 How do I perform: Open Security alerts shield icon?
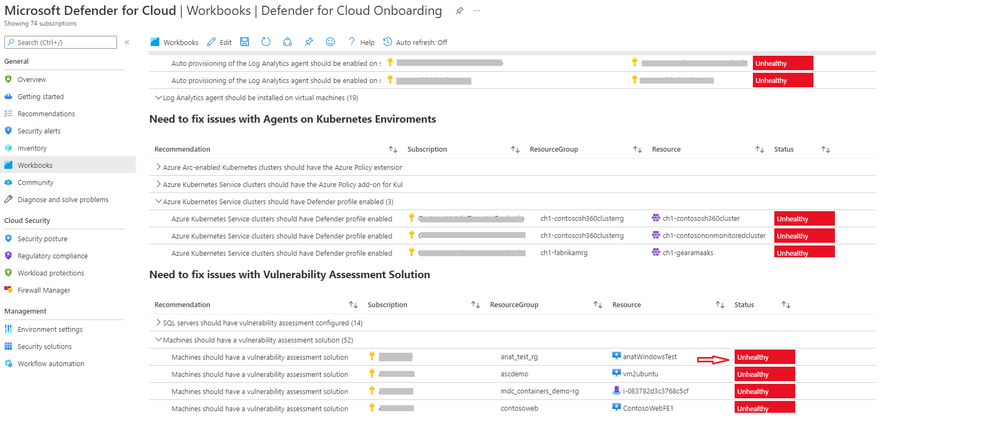[8, 131]
